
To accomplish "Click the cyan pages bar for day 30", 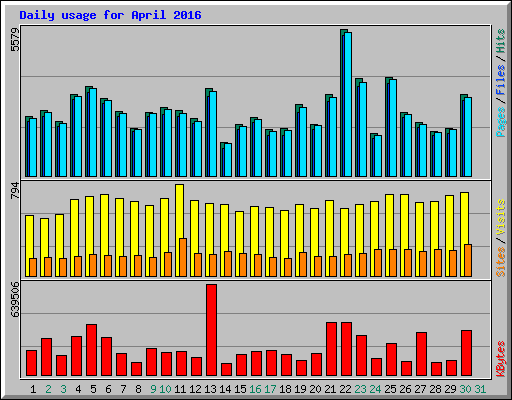I will pyautogui.click(x=468, y=137).
